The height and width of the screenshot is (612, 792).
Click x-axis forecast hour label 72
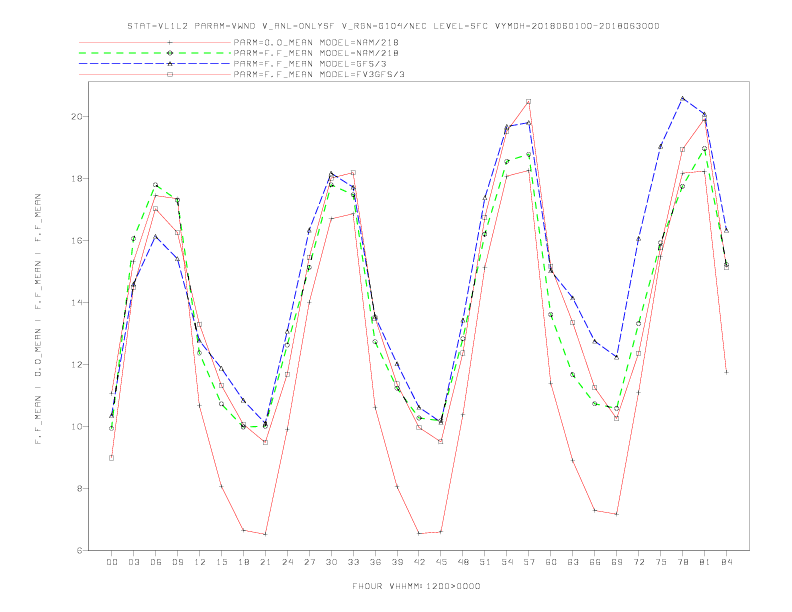pyautogui.click(x=638, y=562)
